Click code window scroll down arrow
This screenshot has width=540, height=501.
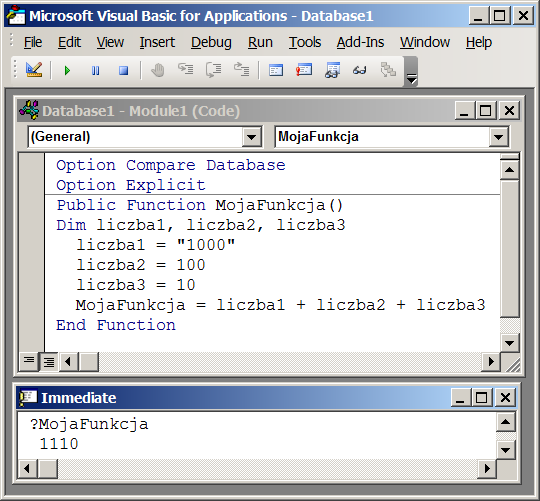point(510,343)
